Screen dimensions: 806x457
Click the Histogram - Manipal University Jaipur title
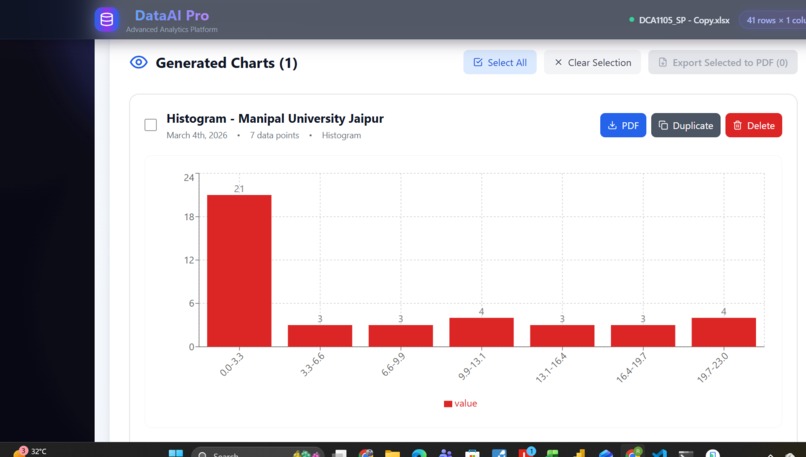(275, 118)
